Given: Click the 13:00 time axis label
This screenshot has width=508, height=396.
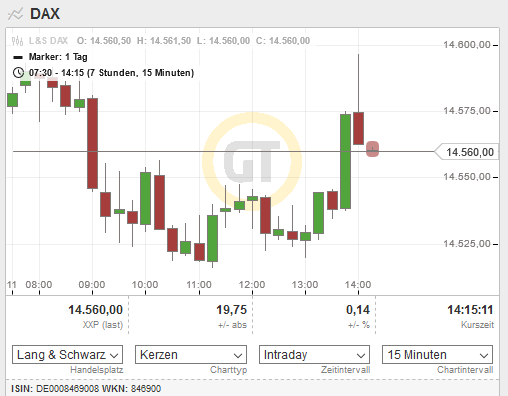Looking at the screenshot, I should 305,285.
